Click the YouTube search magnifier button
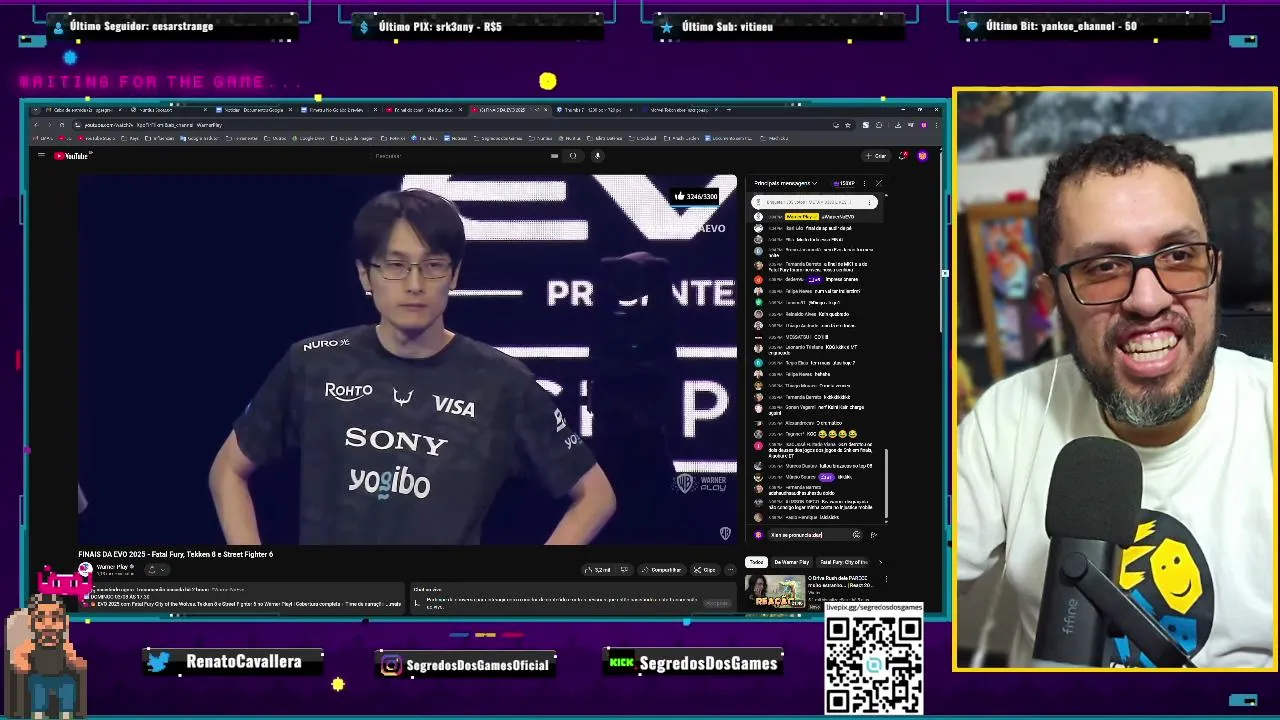 pos(573,155)
